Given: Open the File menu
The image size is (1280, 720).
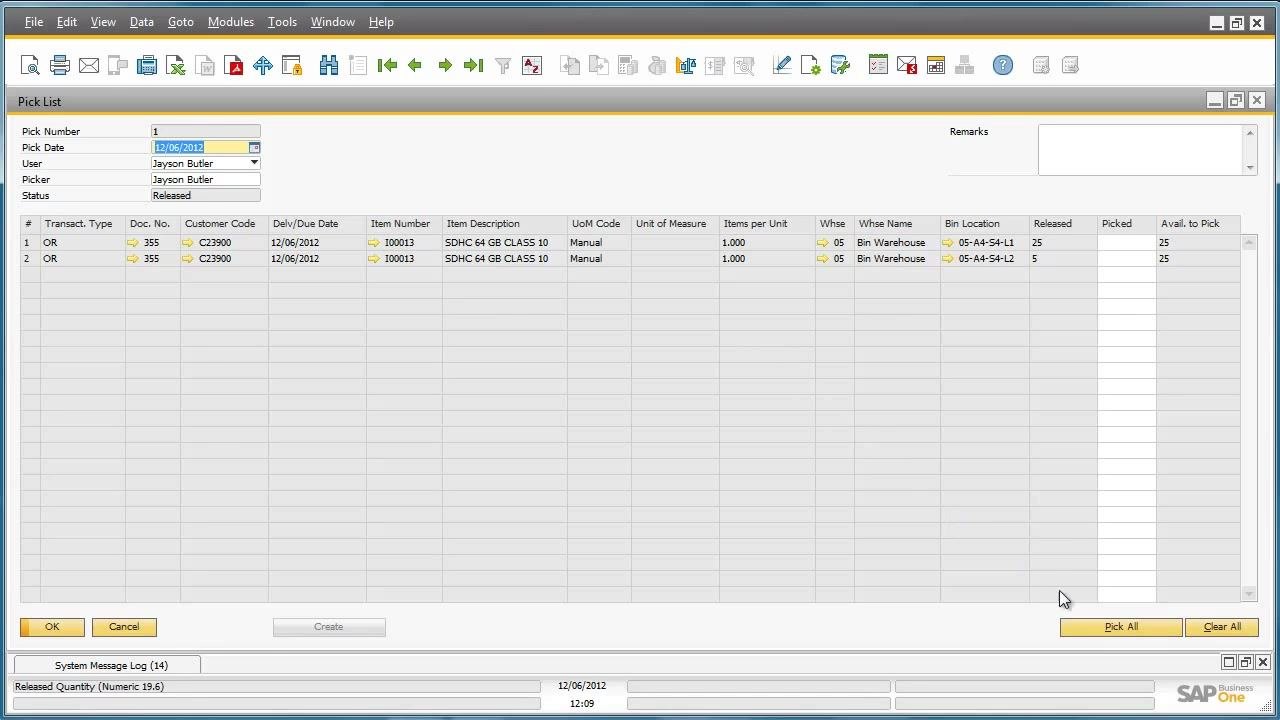Looking at the screenshot, I should click(x=33, y=22).
